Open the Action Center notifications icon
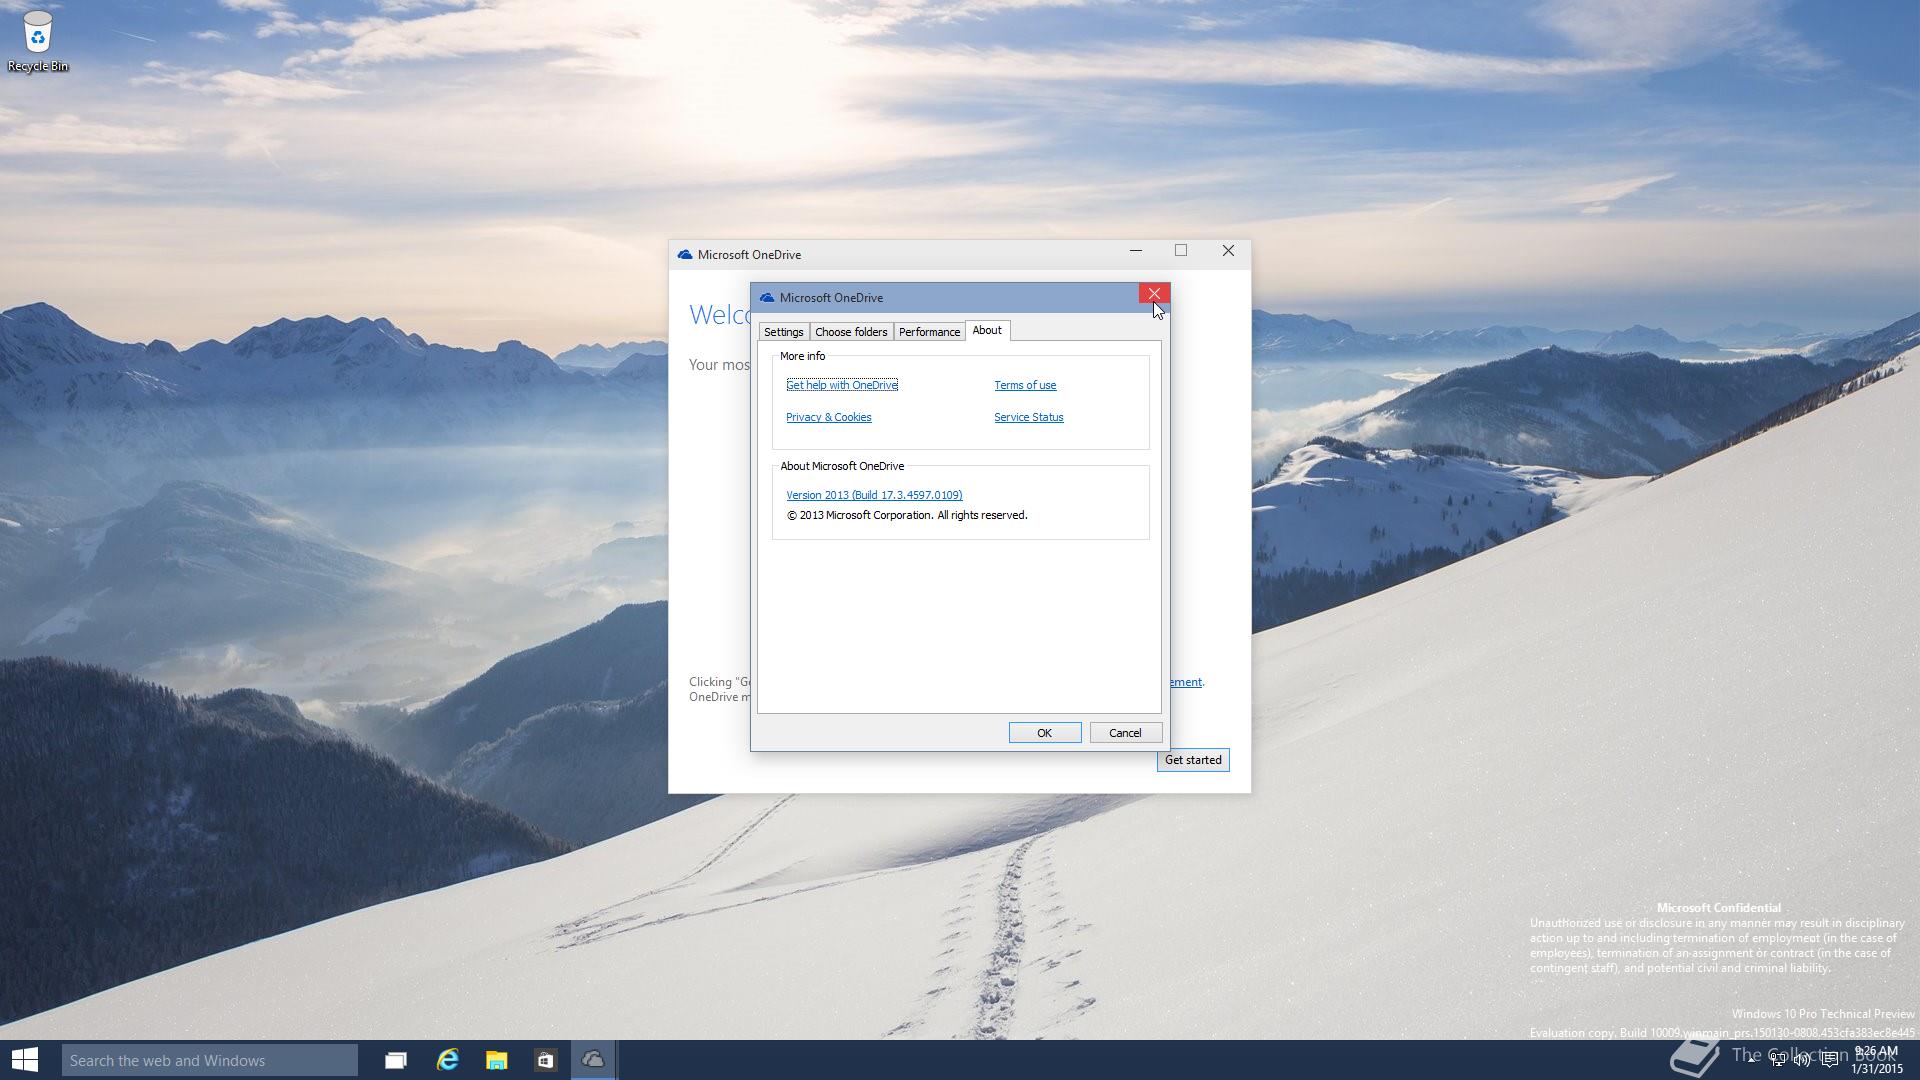Viewport: 1920px width, 1080px height. 1829,1060
